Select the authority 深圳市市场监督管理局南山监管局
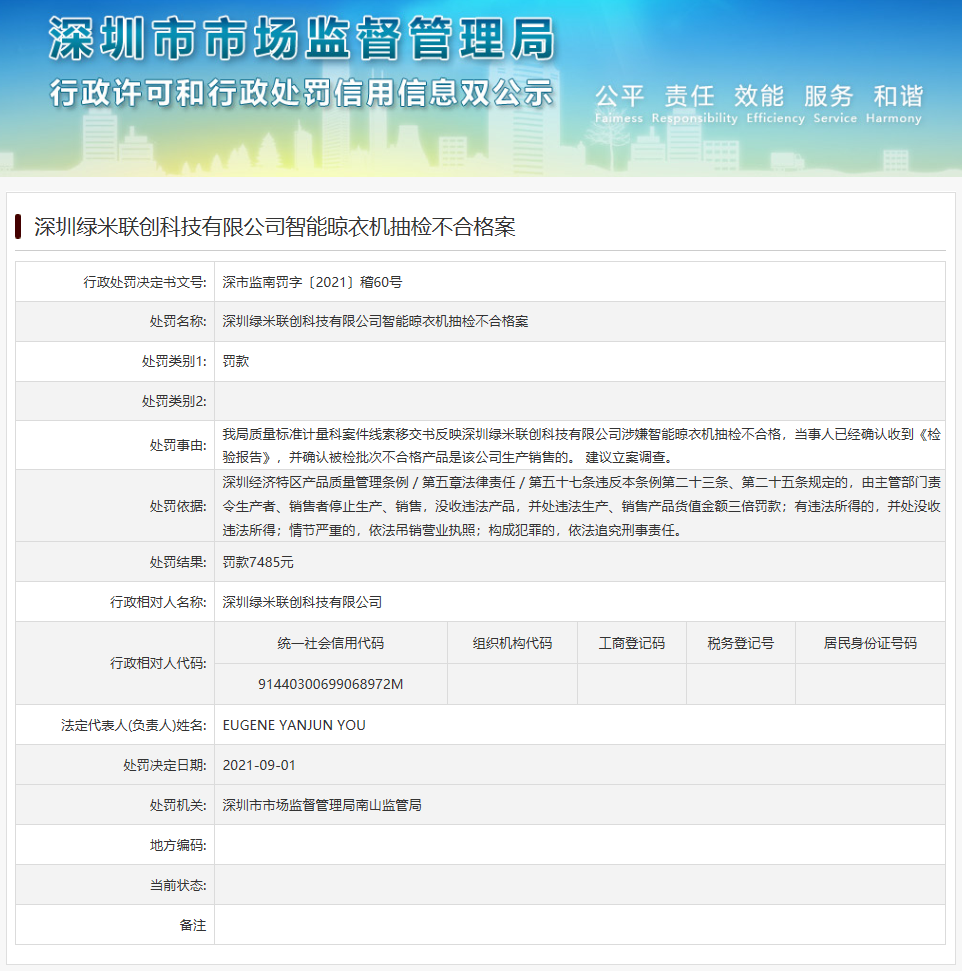Screen dimensions: 962x971 pos(322,805)
